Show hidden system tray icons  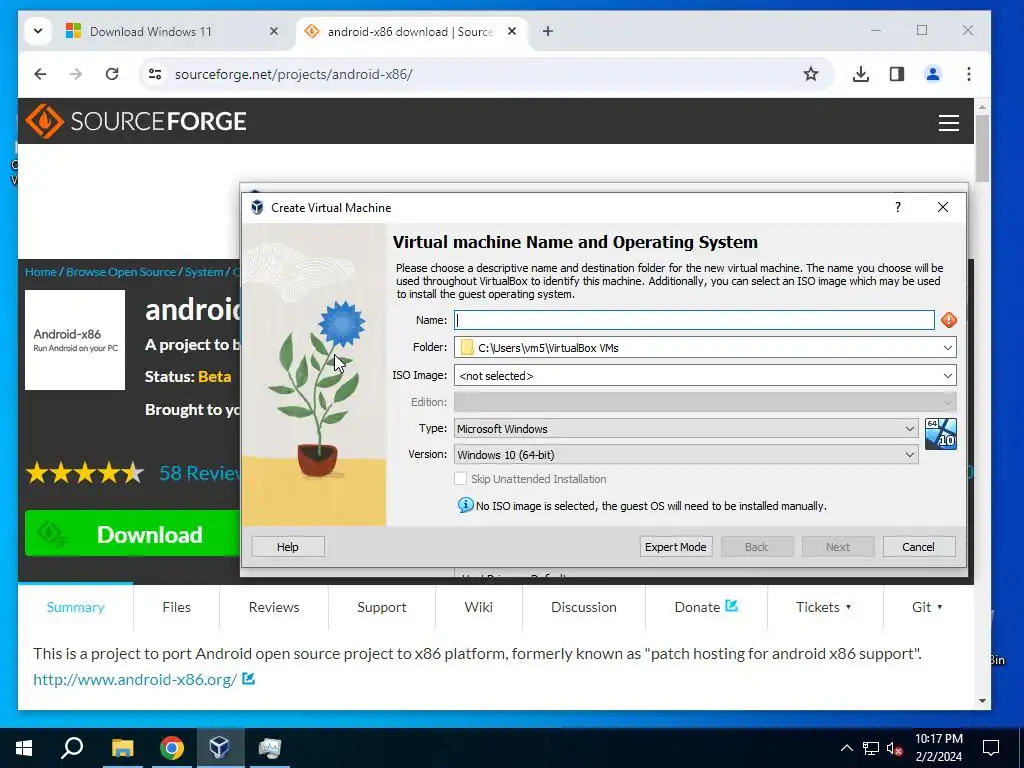(x=846, y=748)
